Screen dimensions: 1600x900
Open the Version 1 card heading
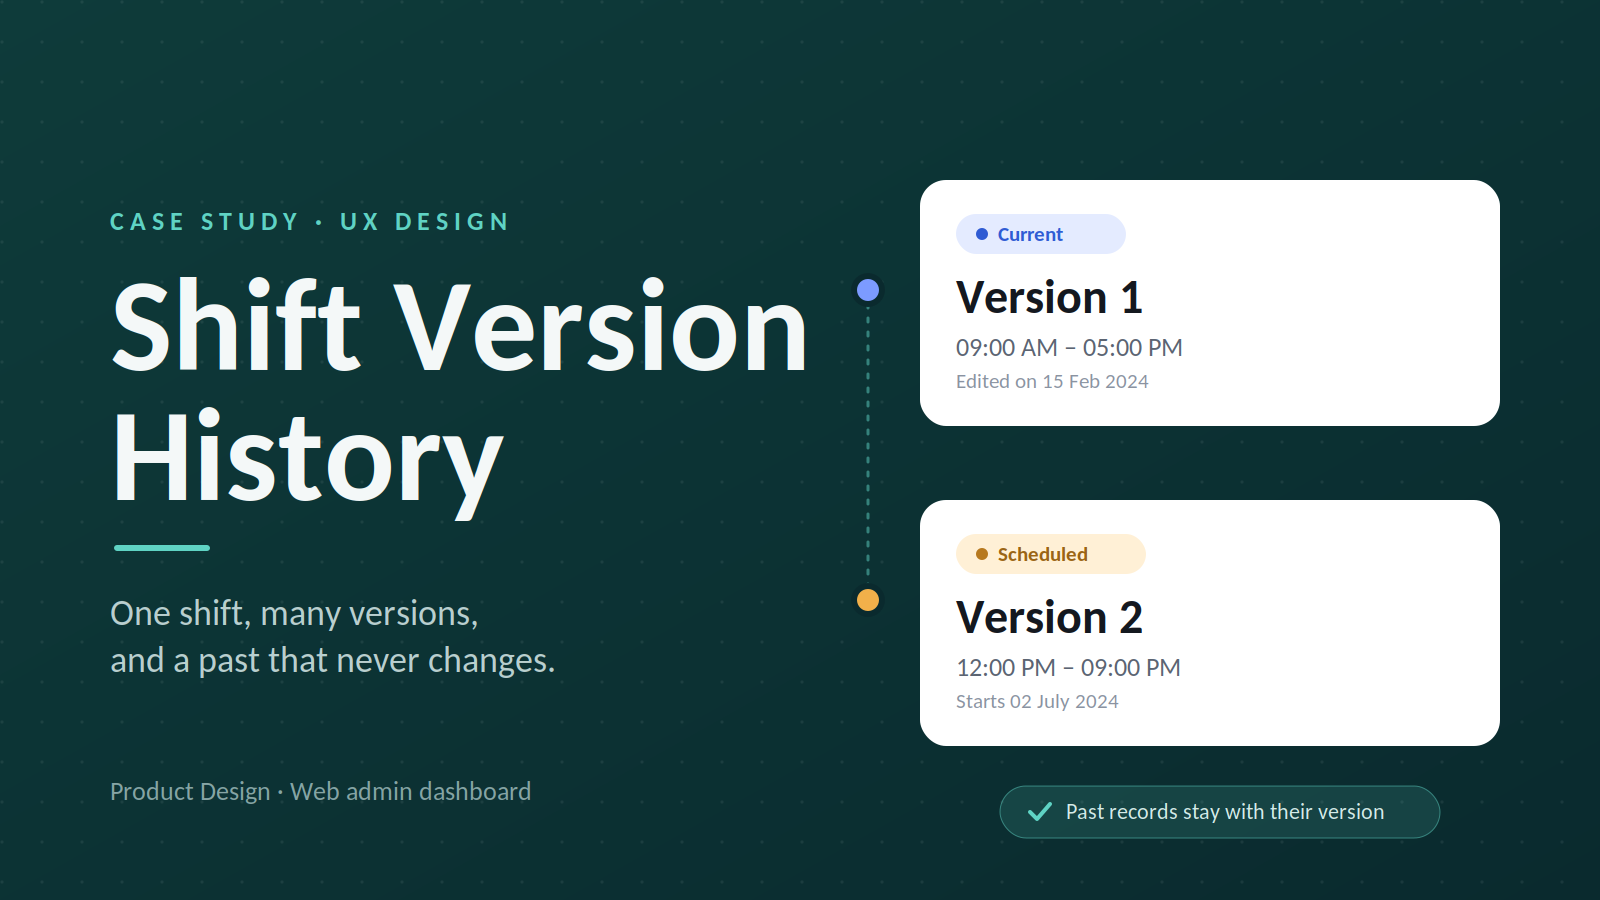click(x=1049, y=298)
